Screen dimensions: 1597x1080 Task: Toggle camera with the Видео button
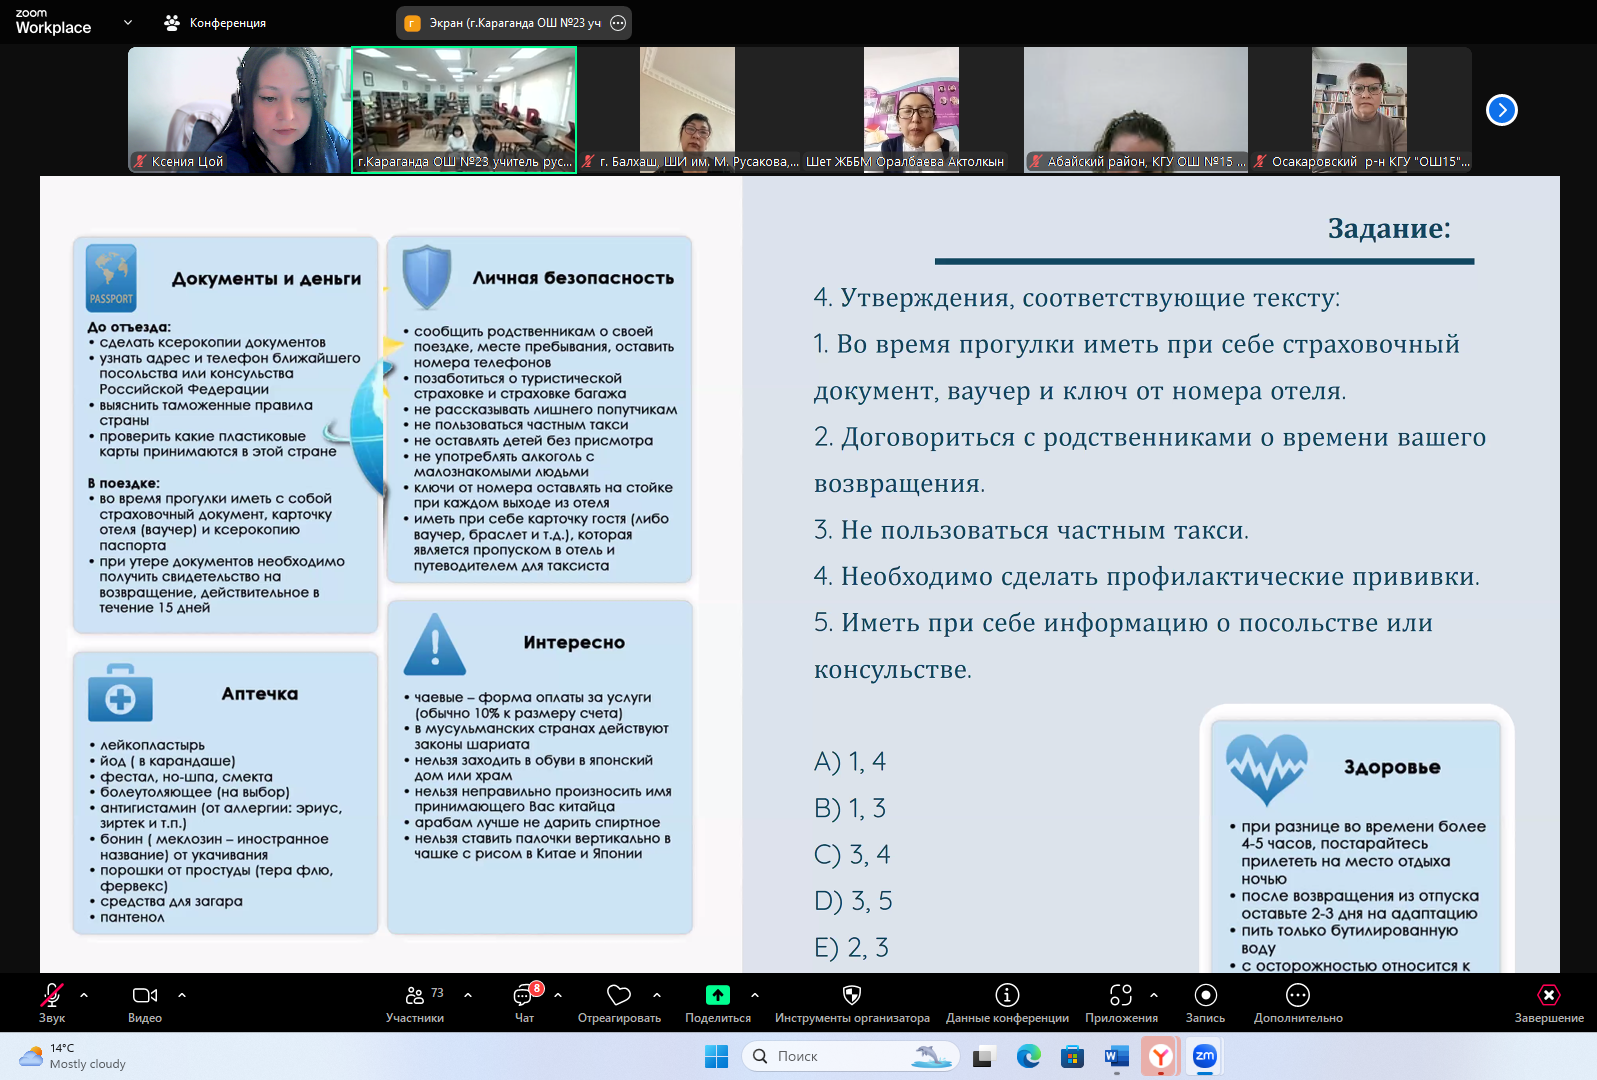(145, 1003)
